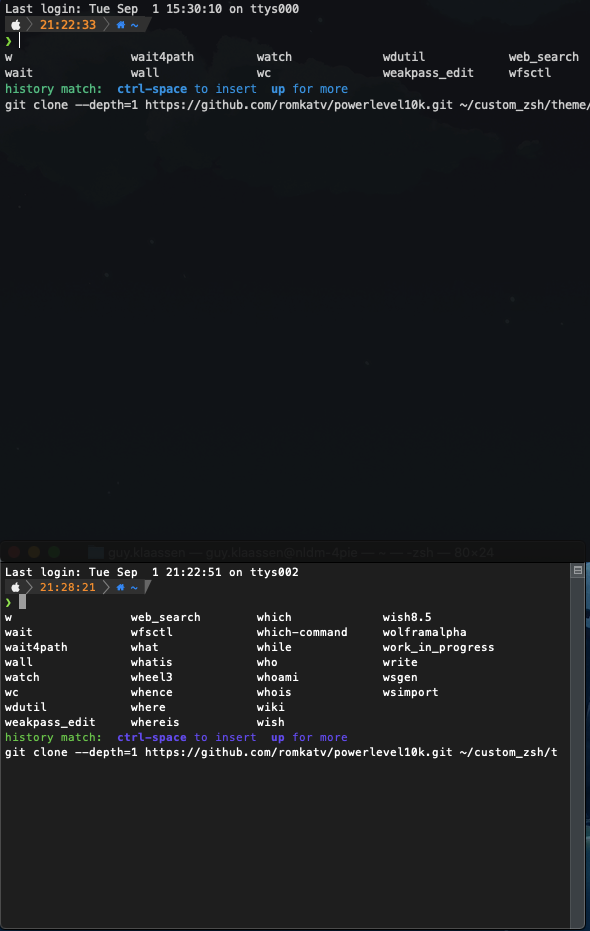Click the git clone line in the bottom terminal
This screenshot has height=931, width=590.
[x=281, y=753]
